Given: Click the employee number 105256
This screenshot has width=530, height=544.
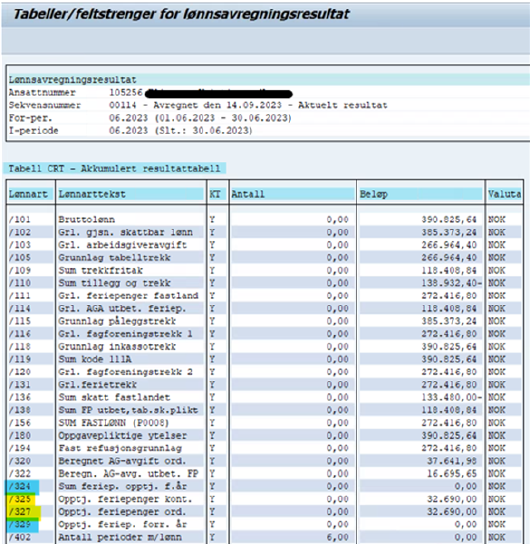Looking at the screenshot, I should coord(126,93).
